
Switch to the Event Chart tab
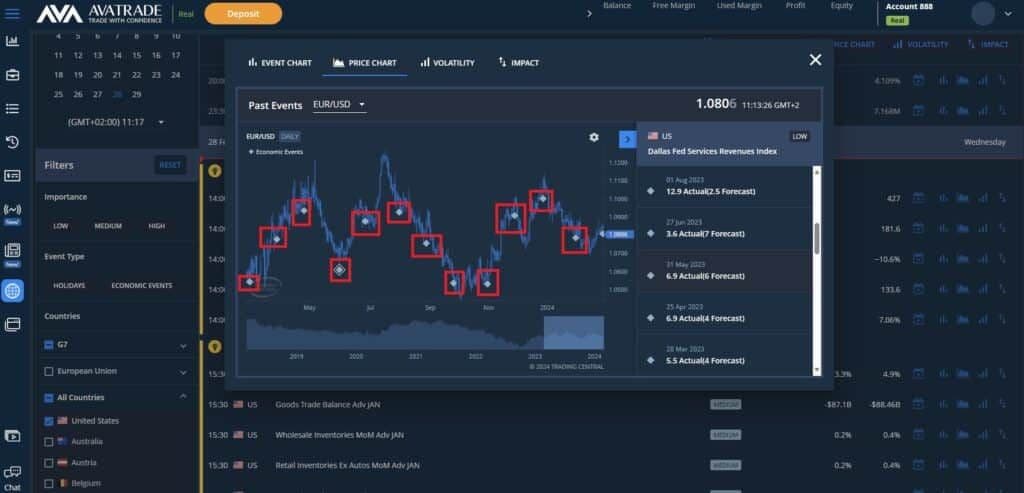click(280, 63)
